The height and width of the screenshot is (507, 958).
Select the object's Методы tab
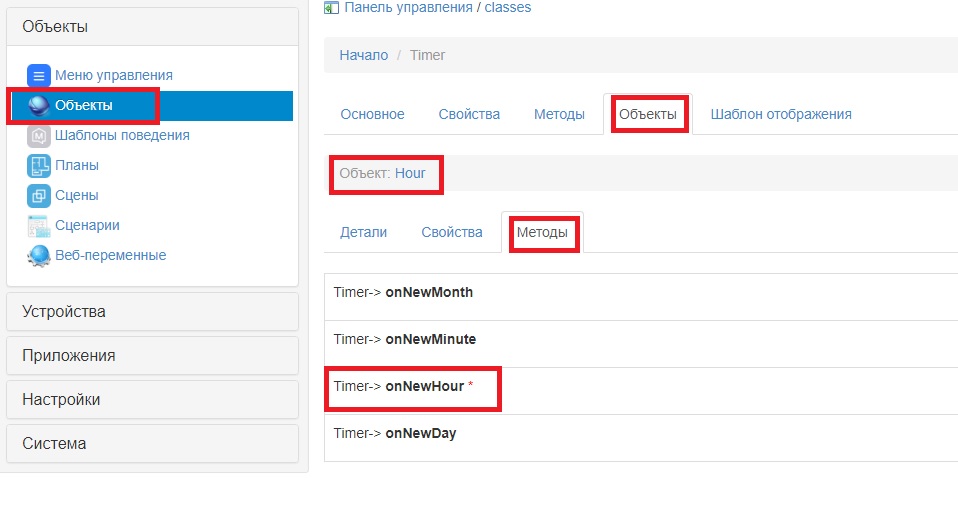pos(542,232)
